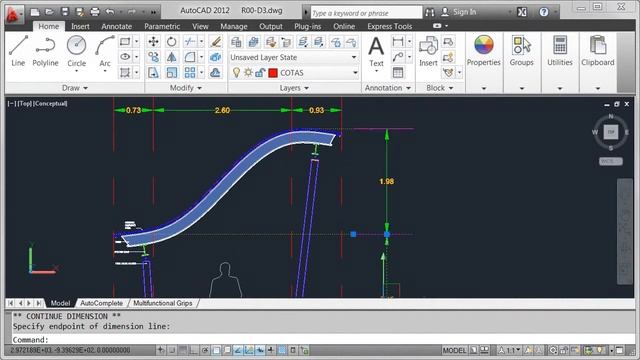The height and width of the screenshot is (360, 640).
Task: Open the AutoComplete layout tab
Action: (101, 303)
